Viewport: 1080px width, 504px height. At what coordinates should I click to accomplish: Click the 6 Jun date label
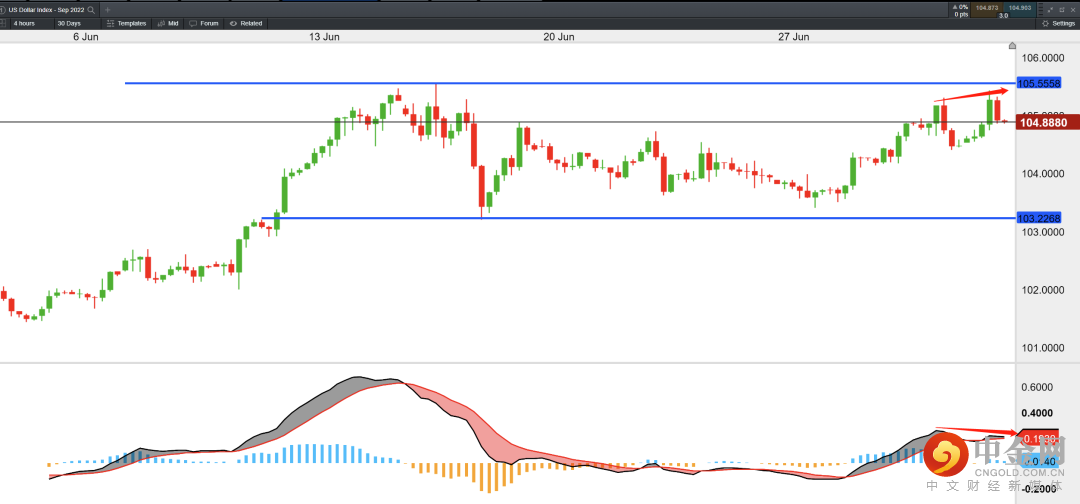[x=85, y=37]
